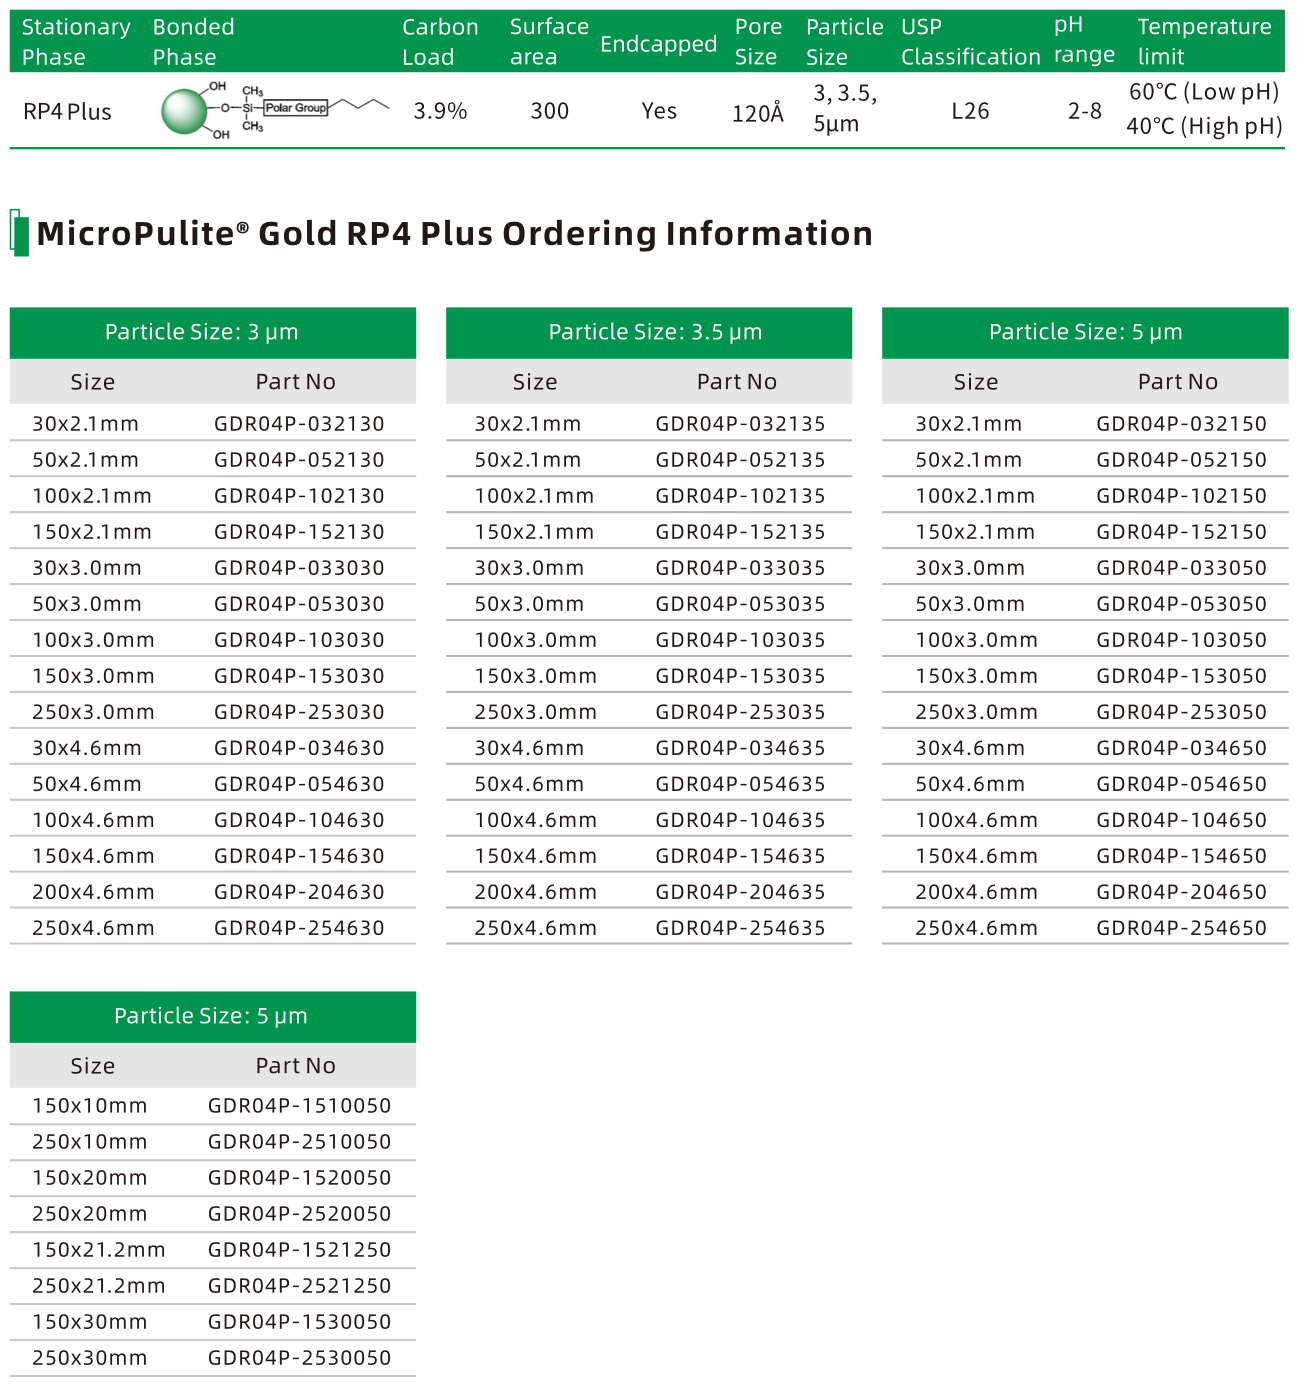This screenshot has width=1300, height=1398.
Task: Select part number GDR04P-102130
Action: [x=300, y=496]
